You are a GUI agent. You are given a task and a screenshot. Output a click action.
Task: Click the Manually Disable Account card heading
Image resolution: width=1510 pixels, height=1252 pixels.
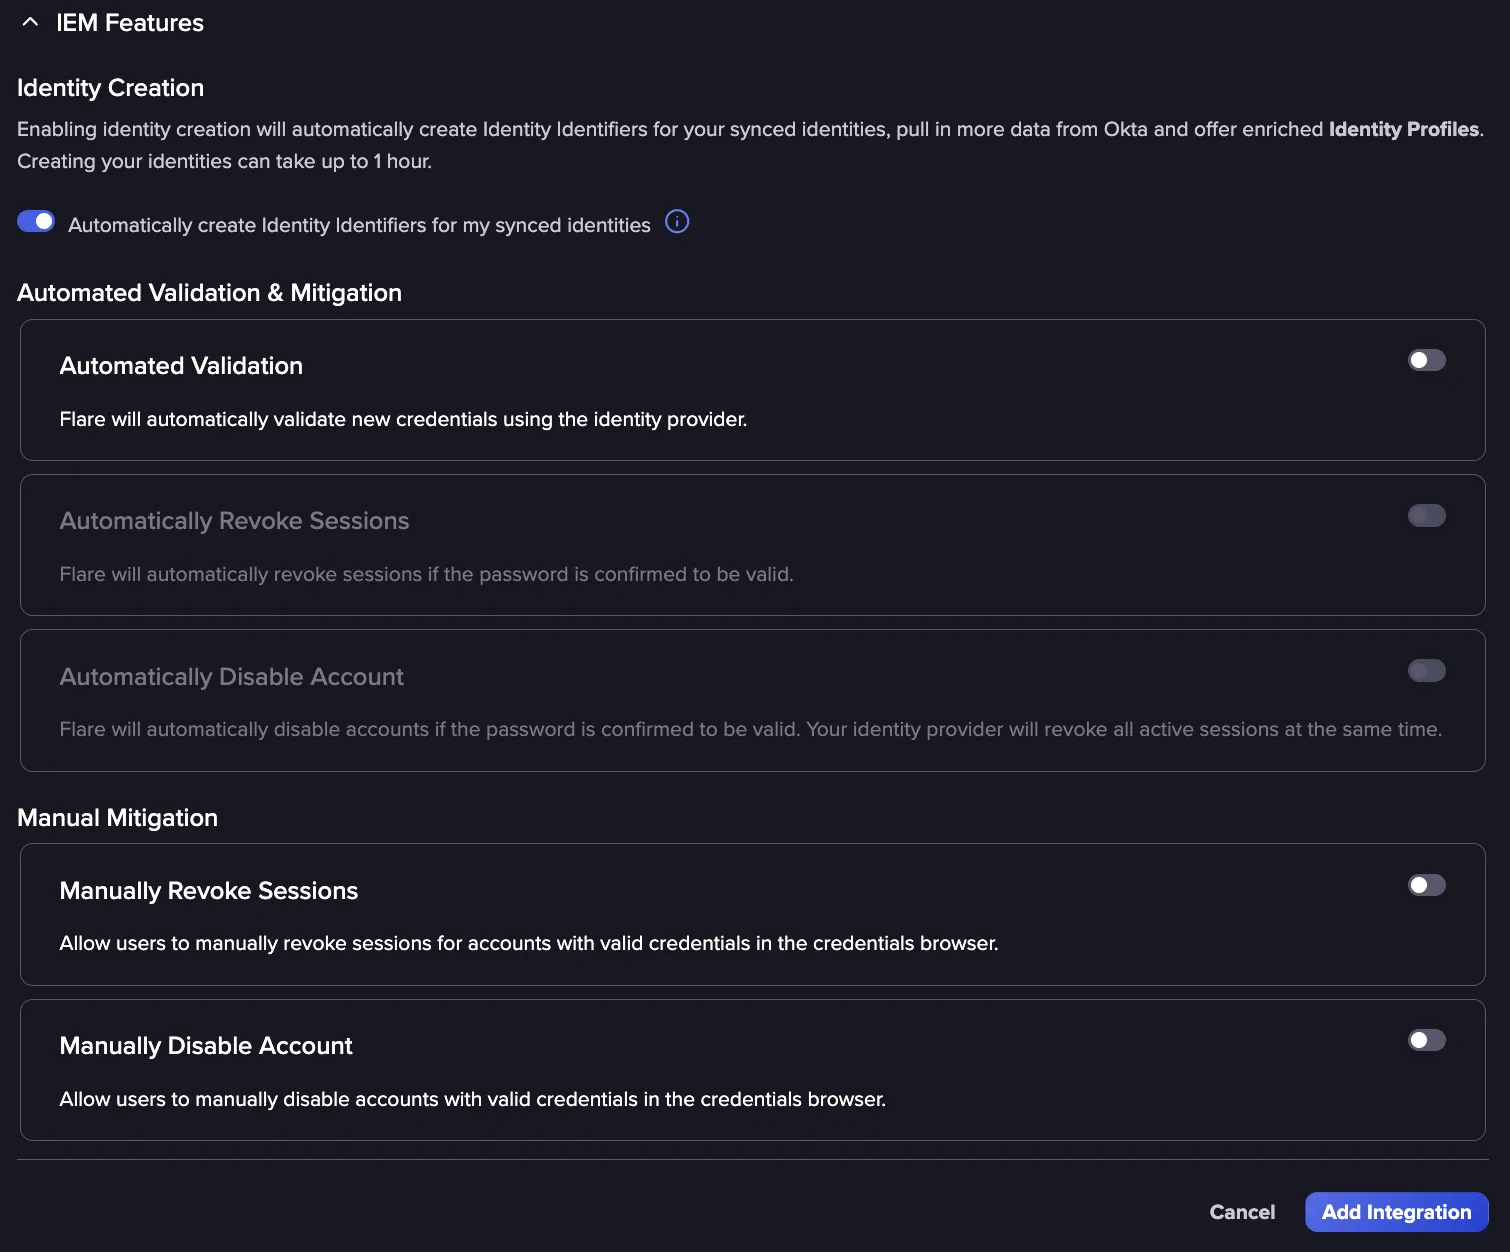tap(206, 1046)
